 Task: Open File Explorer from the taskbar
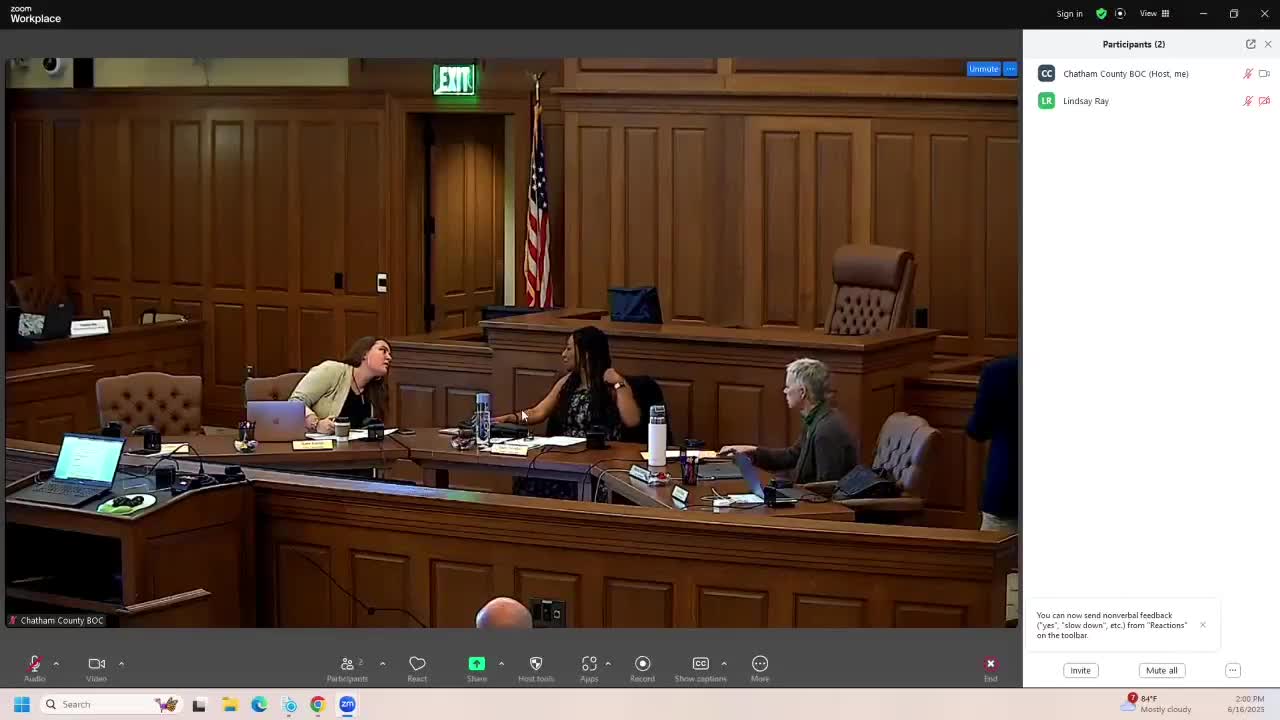point(229,704)
